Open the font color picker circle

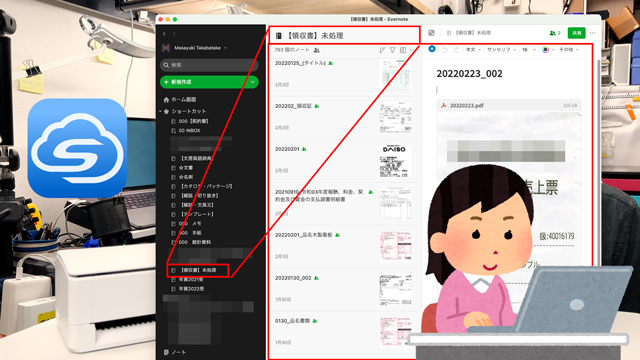point(545,49)
